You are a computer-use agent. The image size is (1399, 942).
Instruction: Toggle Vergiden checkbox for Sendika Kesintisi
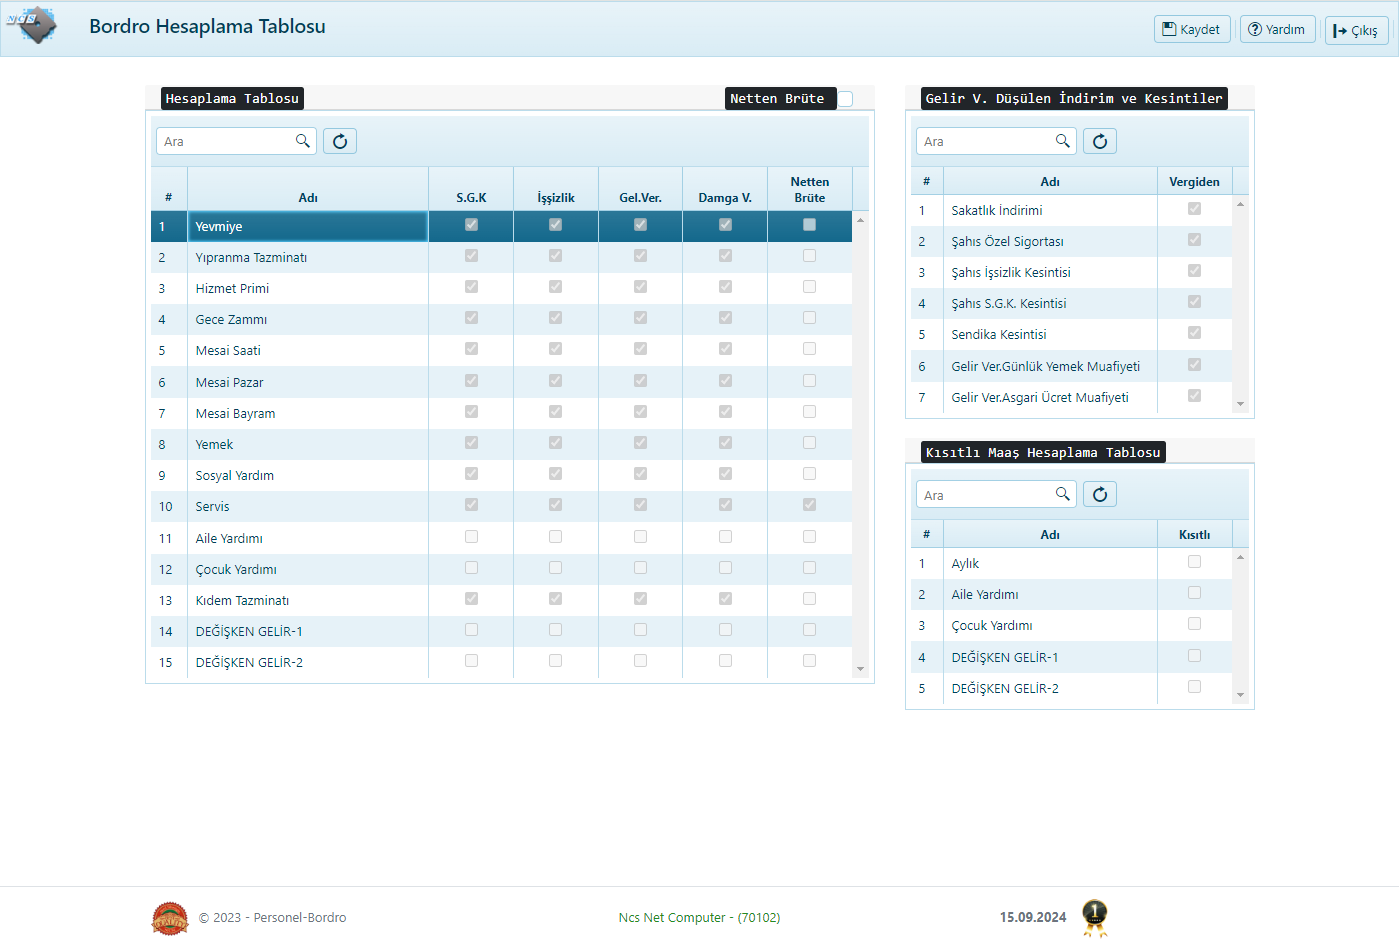(1194, 333)
